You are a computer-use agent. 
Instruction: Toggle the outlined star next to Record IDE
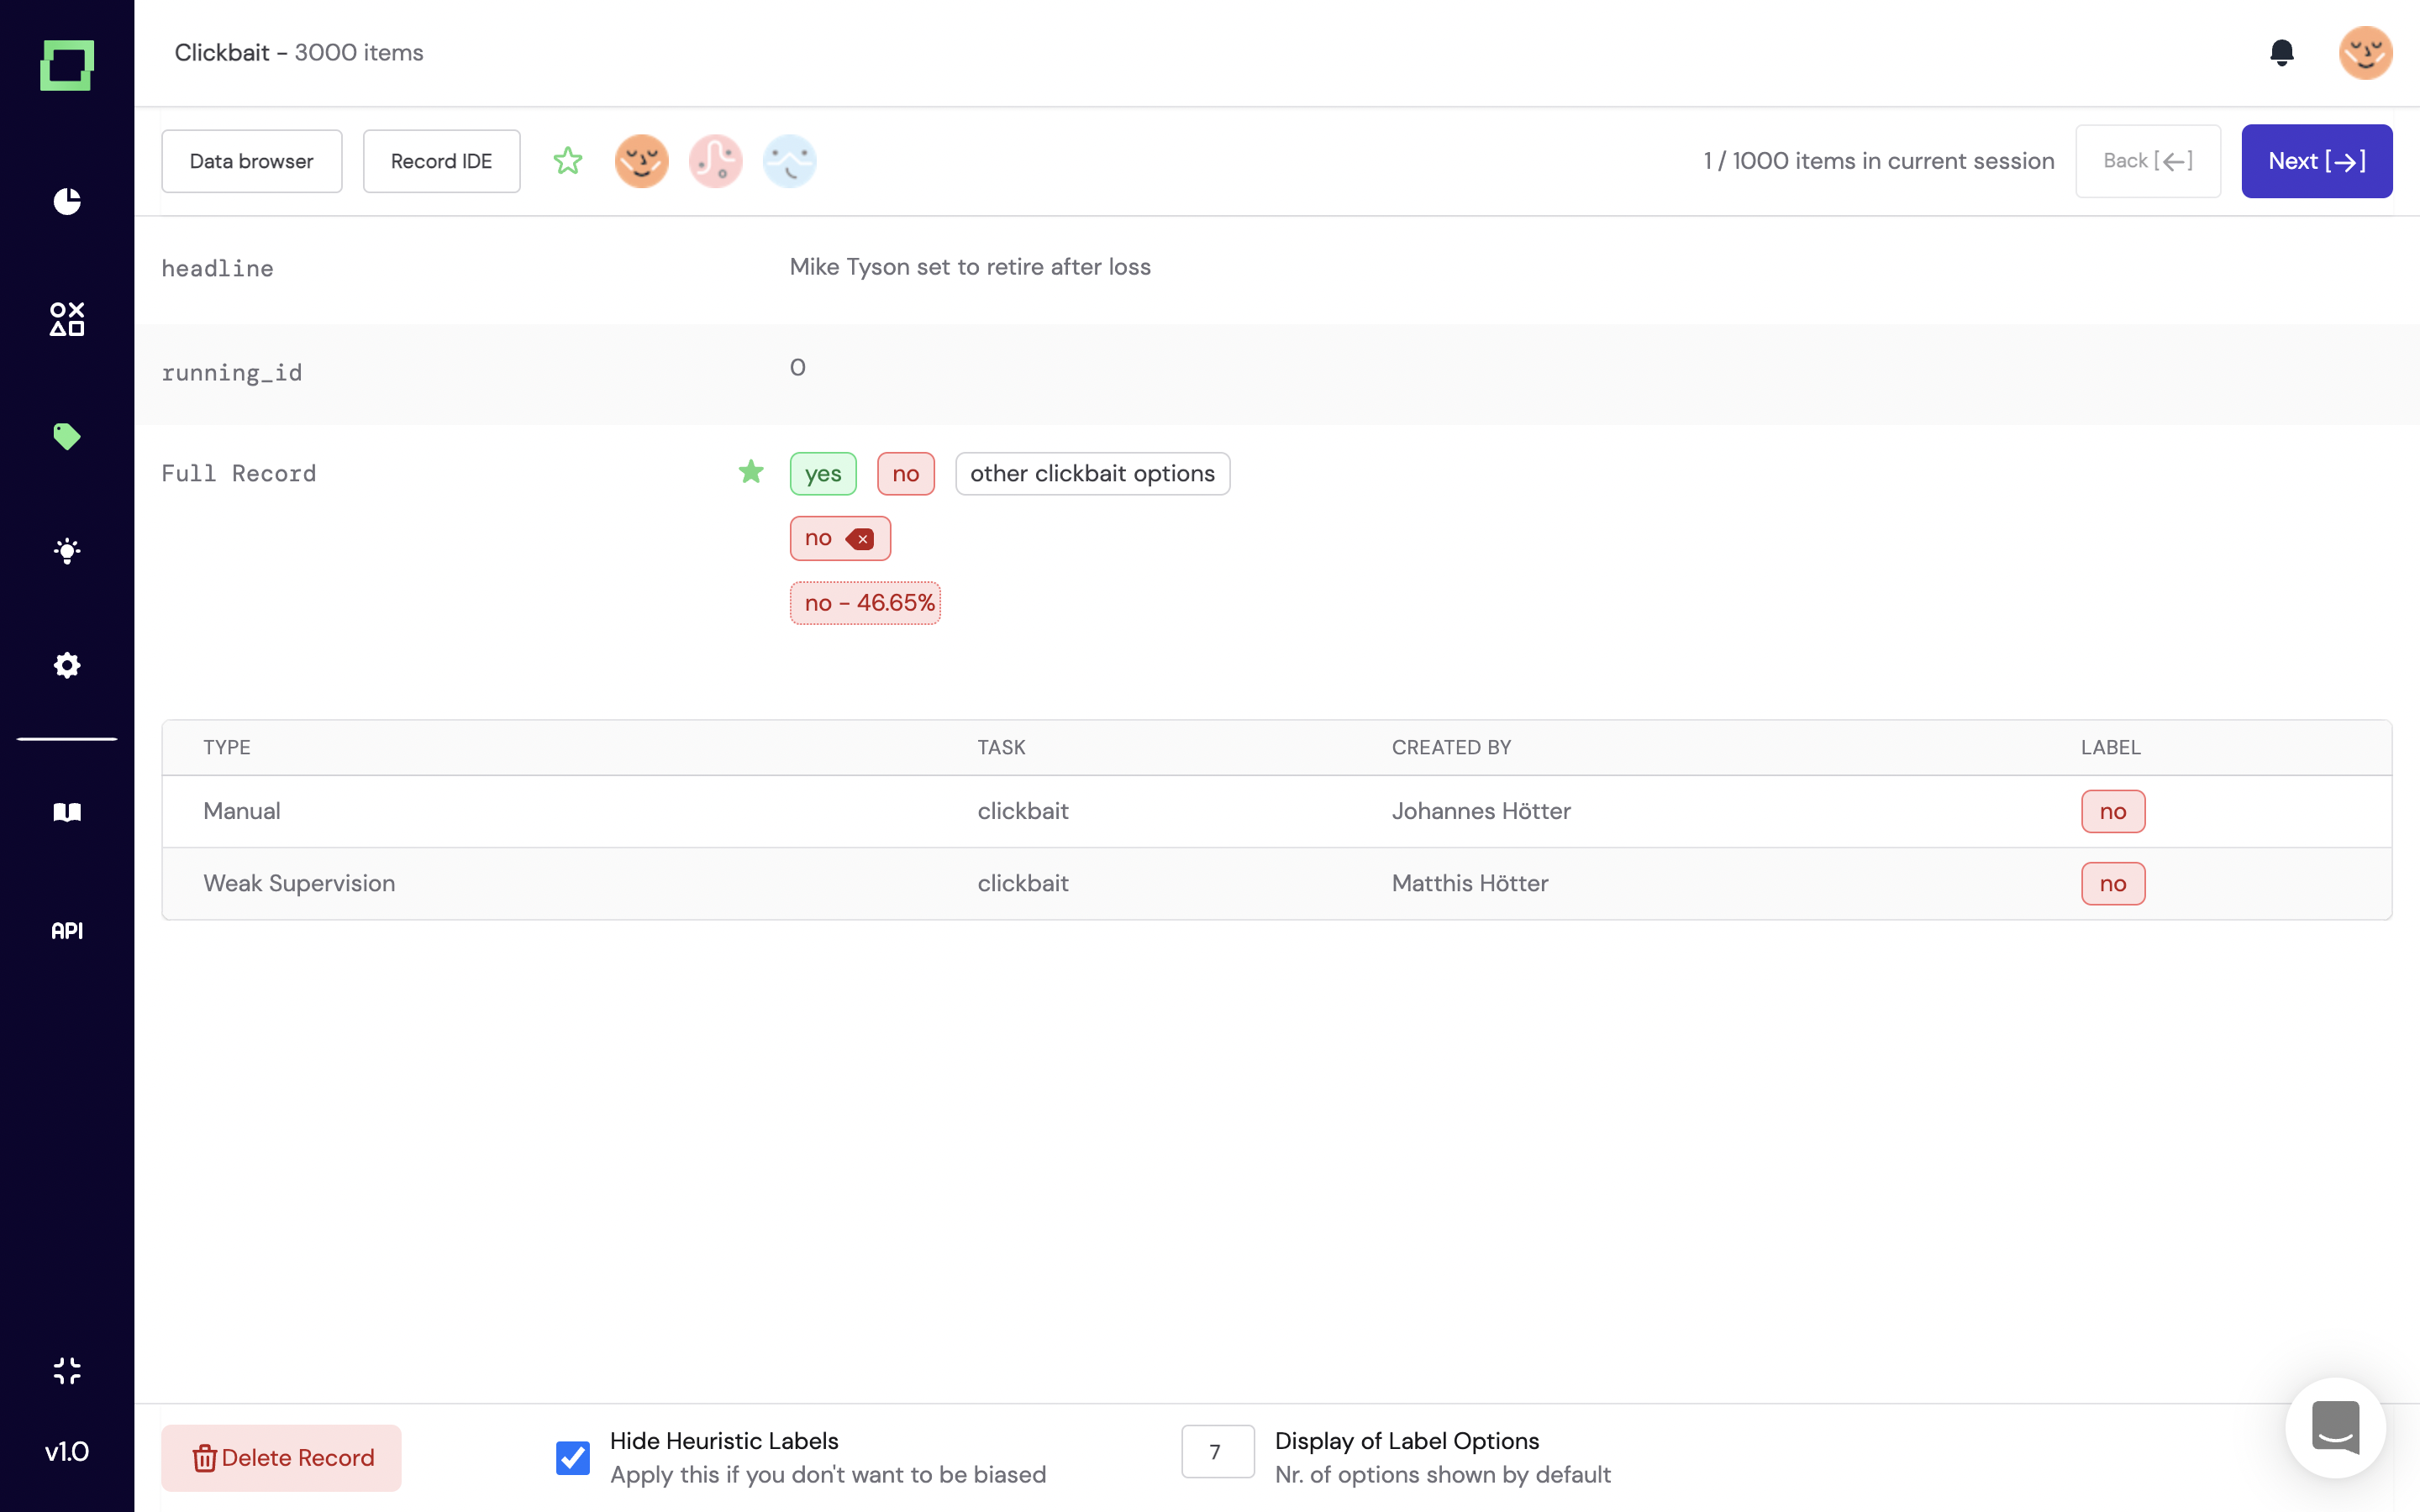point(568,161)
